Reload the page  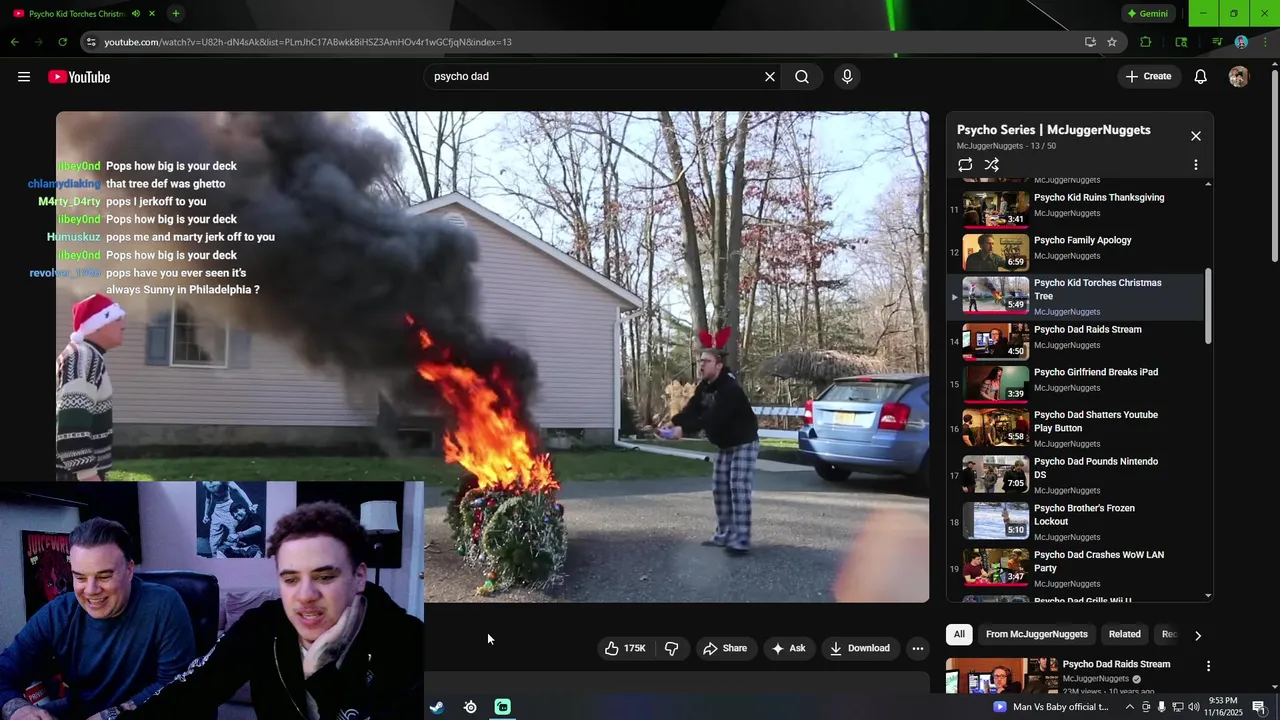[62, 42]
